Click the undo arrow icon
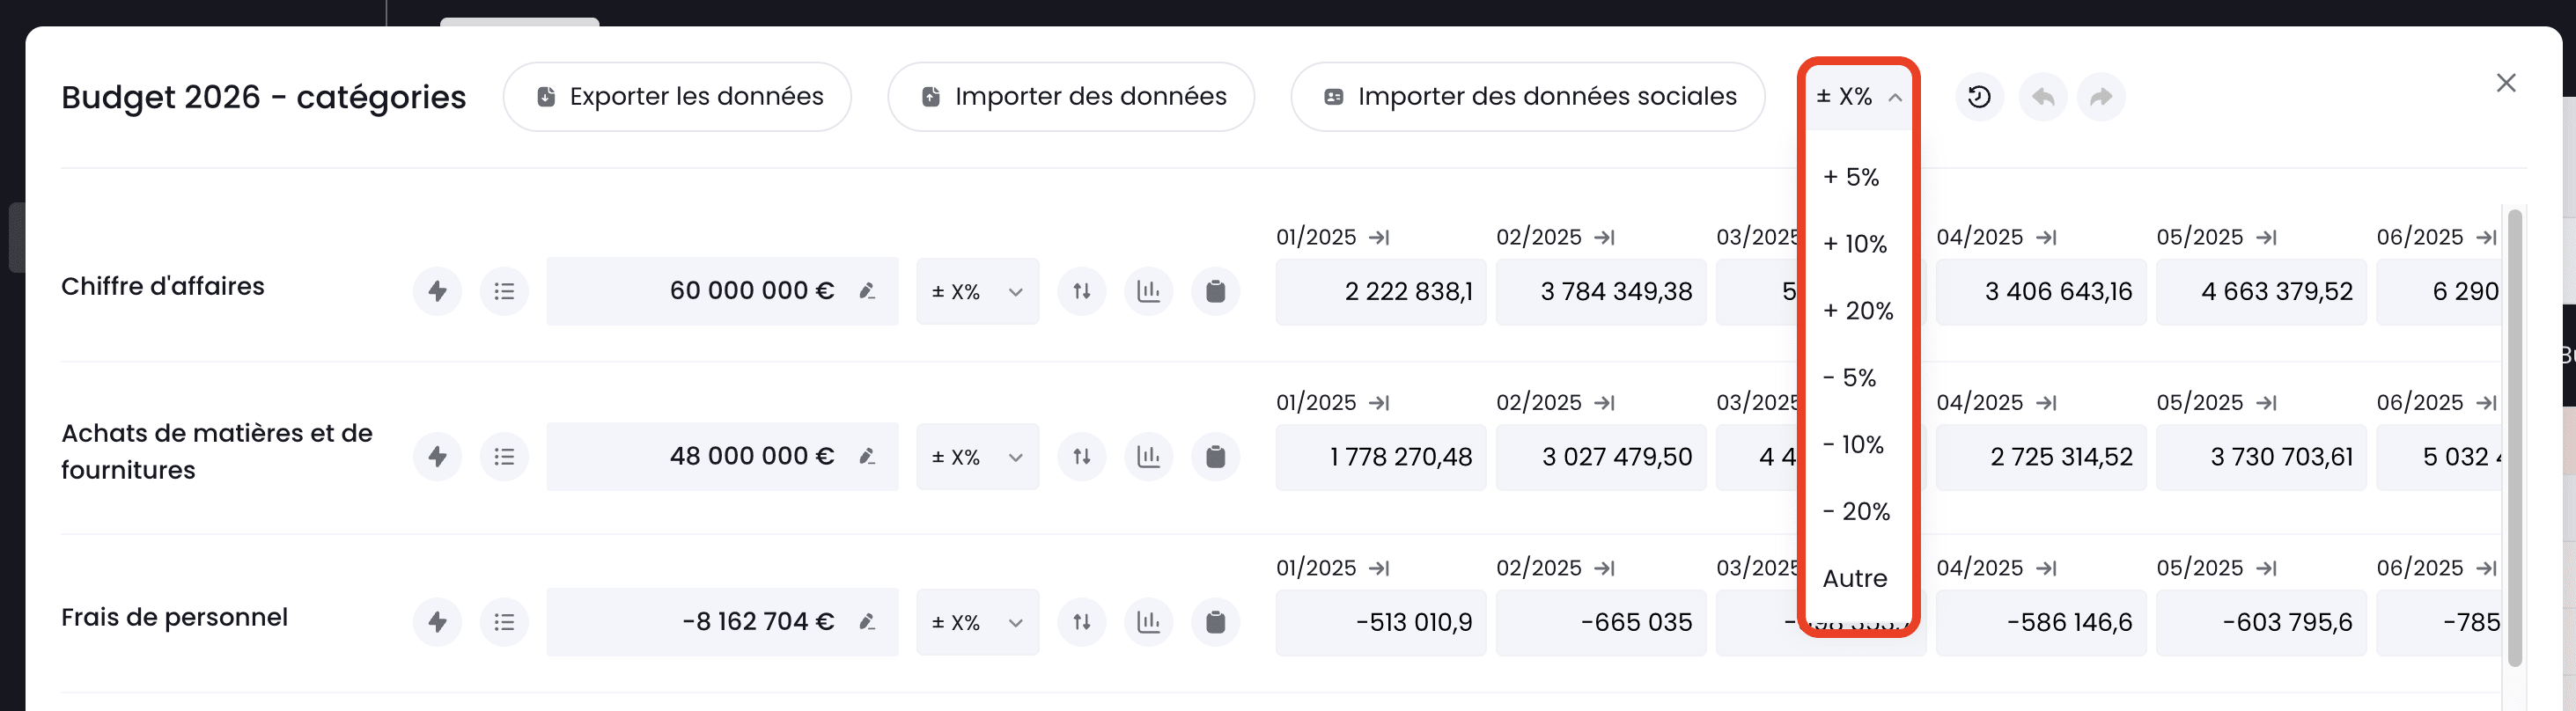 pos(2043,97)
